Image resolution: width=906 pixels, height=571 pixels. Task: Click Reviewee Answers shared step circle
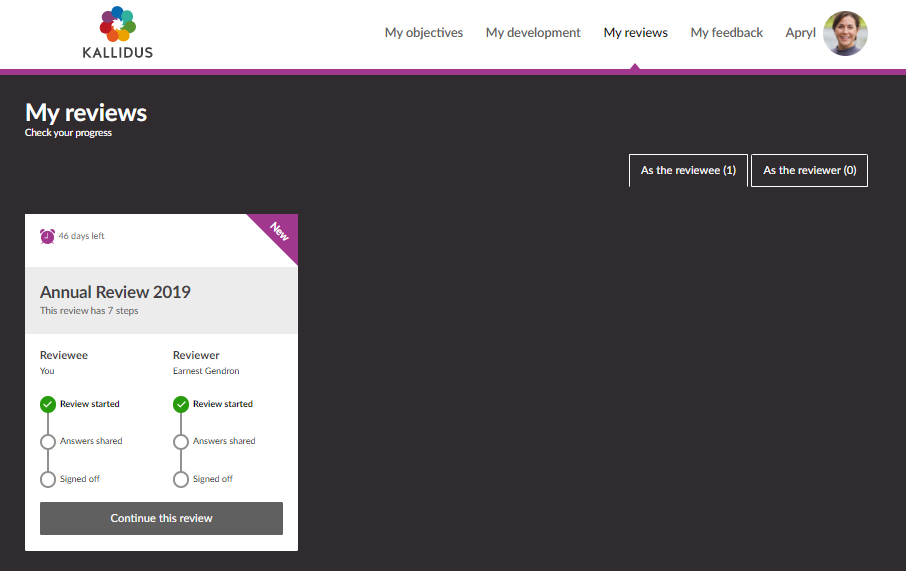click(48, 442)
